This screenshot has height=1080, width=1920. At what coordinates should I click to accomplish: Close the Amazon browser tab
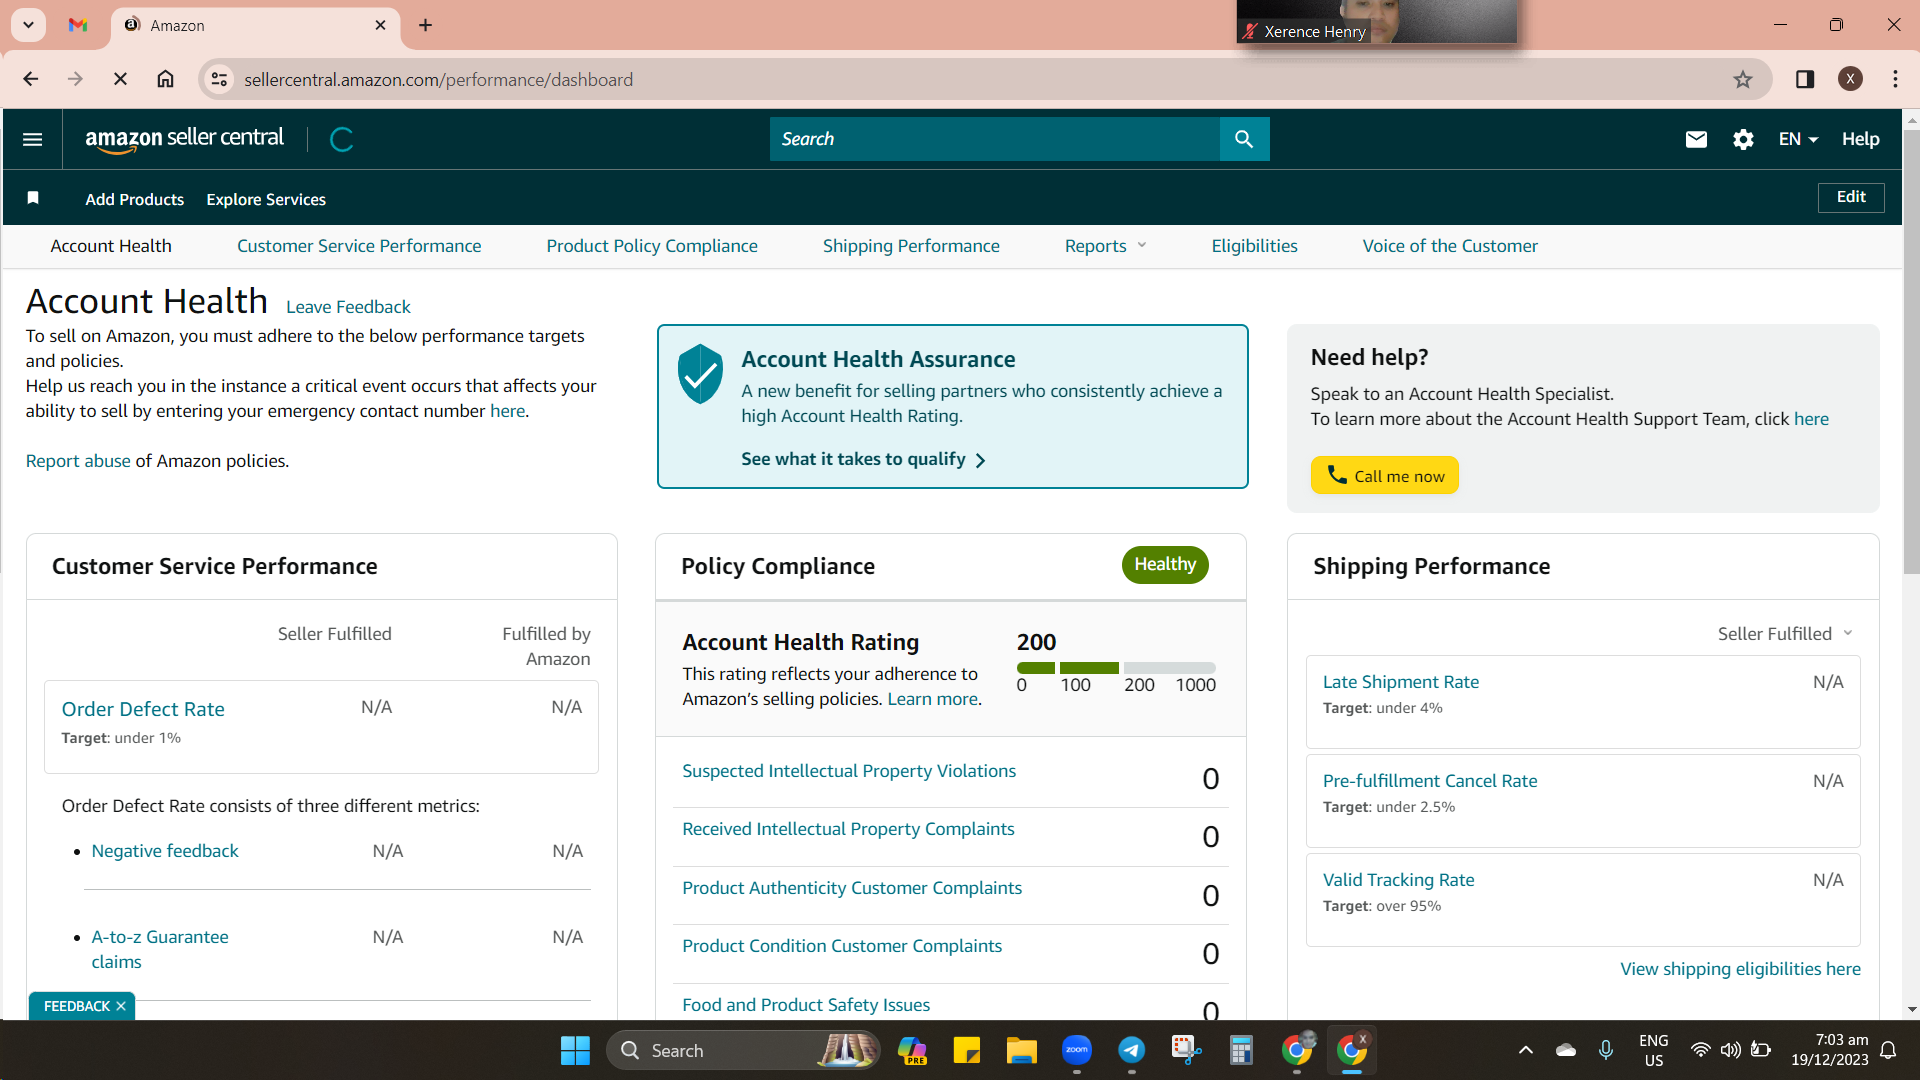(x=380, y=25)
